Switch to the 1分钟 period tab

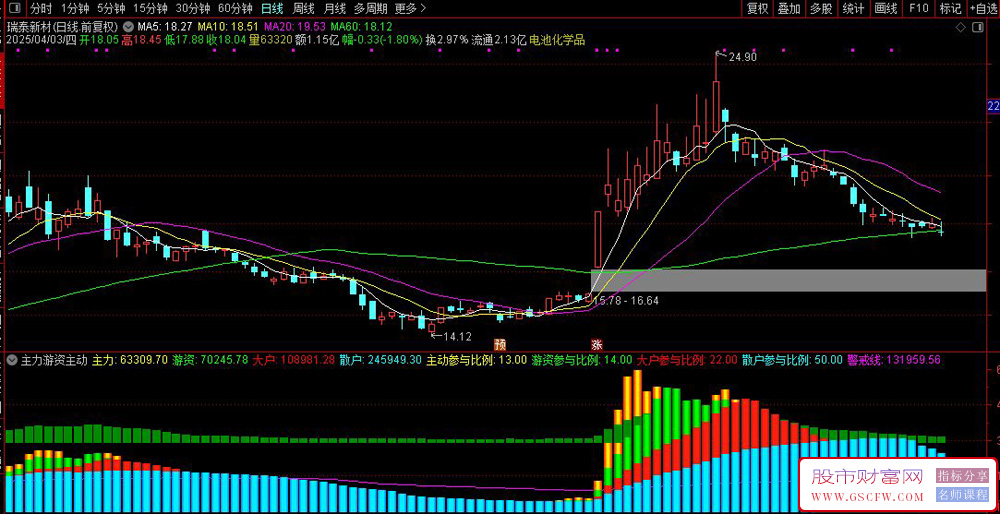(x=75, y=8)
